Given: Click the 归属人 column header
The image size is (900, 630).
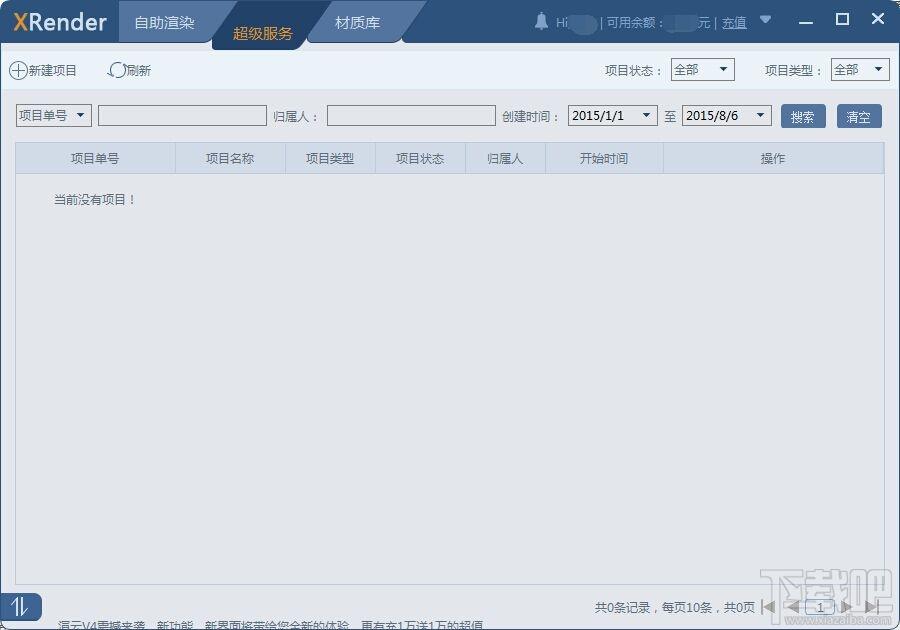Looking at the screenshot, I should click(505, 158).
